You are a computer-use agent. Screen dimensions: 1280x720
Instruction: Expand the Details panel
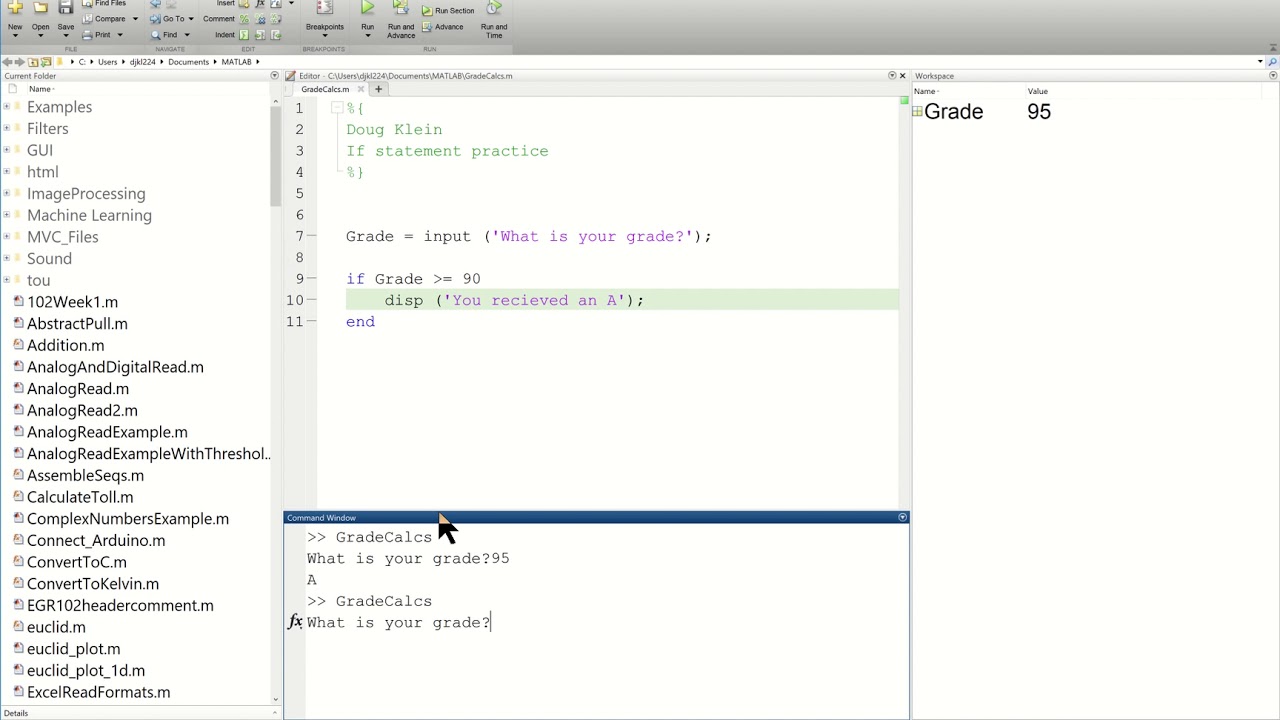[x=274, y=713]
